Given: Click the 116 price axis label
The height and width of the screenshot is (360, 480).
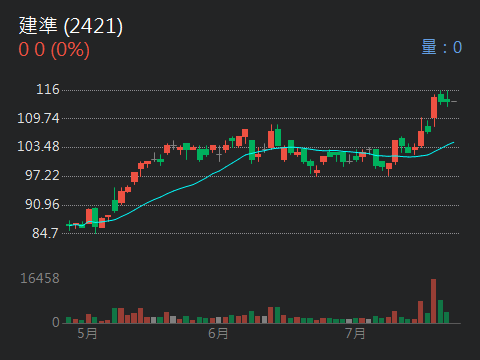Looking at the screenshot, I should (x=48, y=90).
